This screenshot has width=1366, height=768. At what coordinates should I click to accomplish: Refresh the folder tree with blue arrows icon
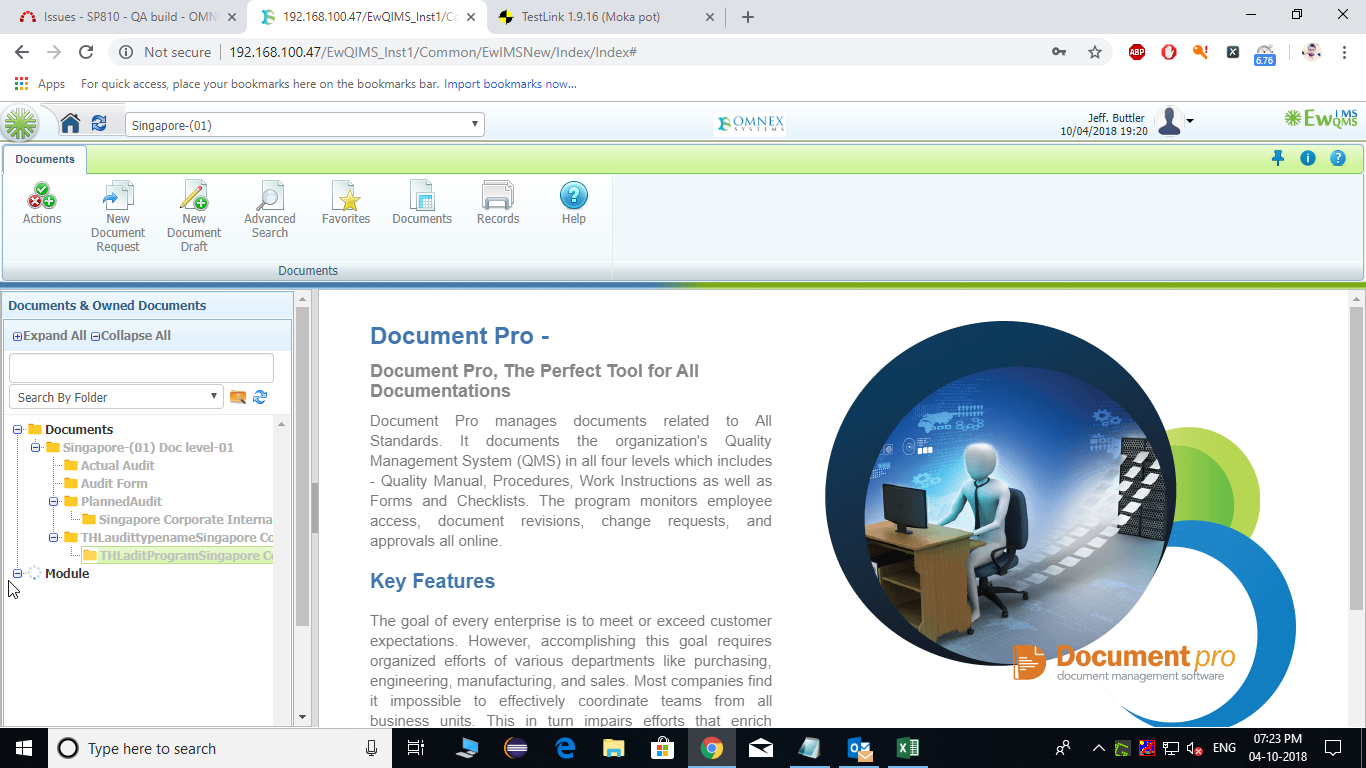pos(260,397)
